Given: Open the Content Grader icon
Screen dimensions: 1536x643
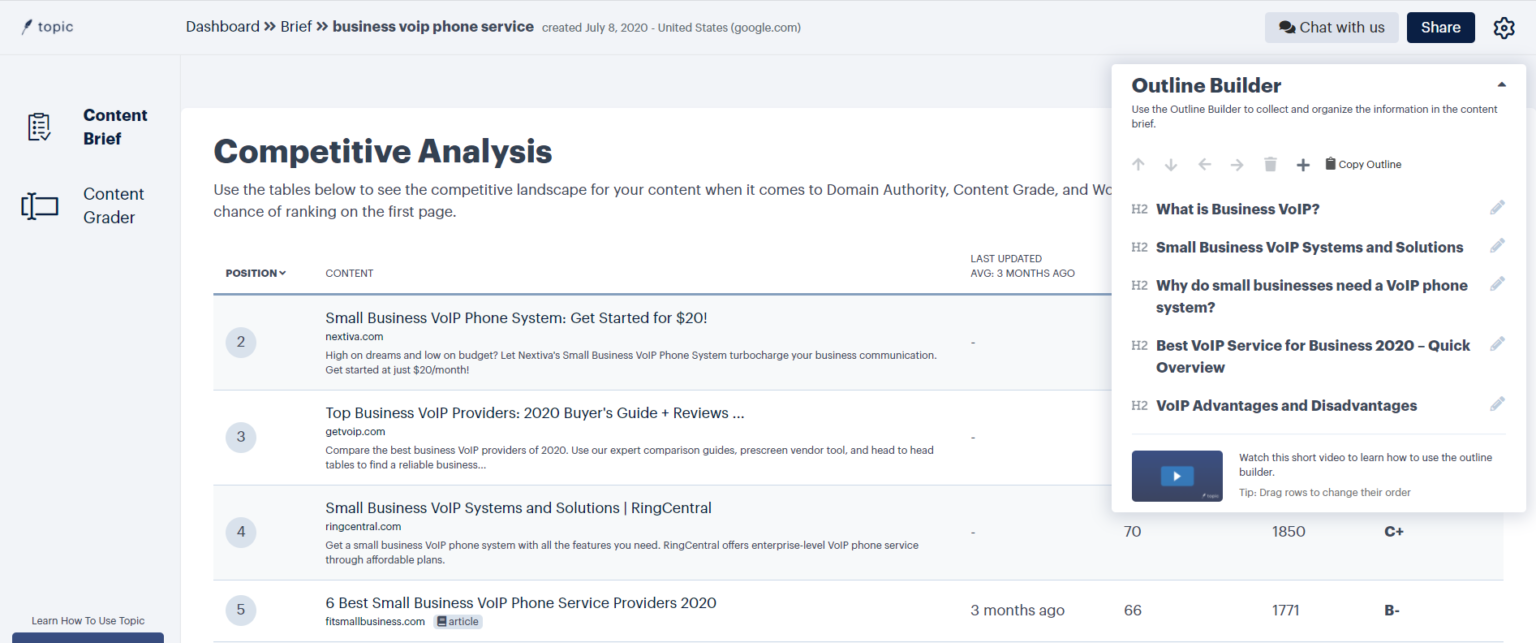Looking at the screenshot, I should tap(40, 206).
